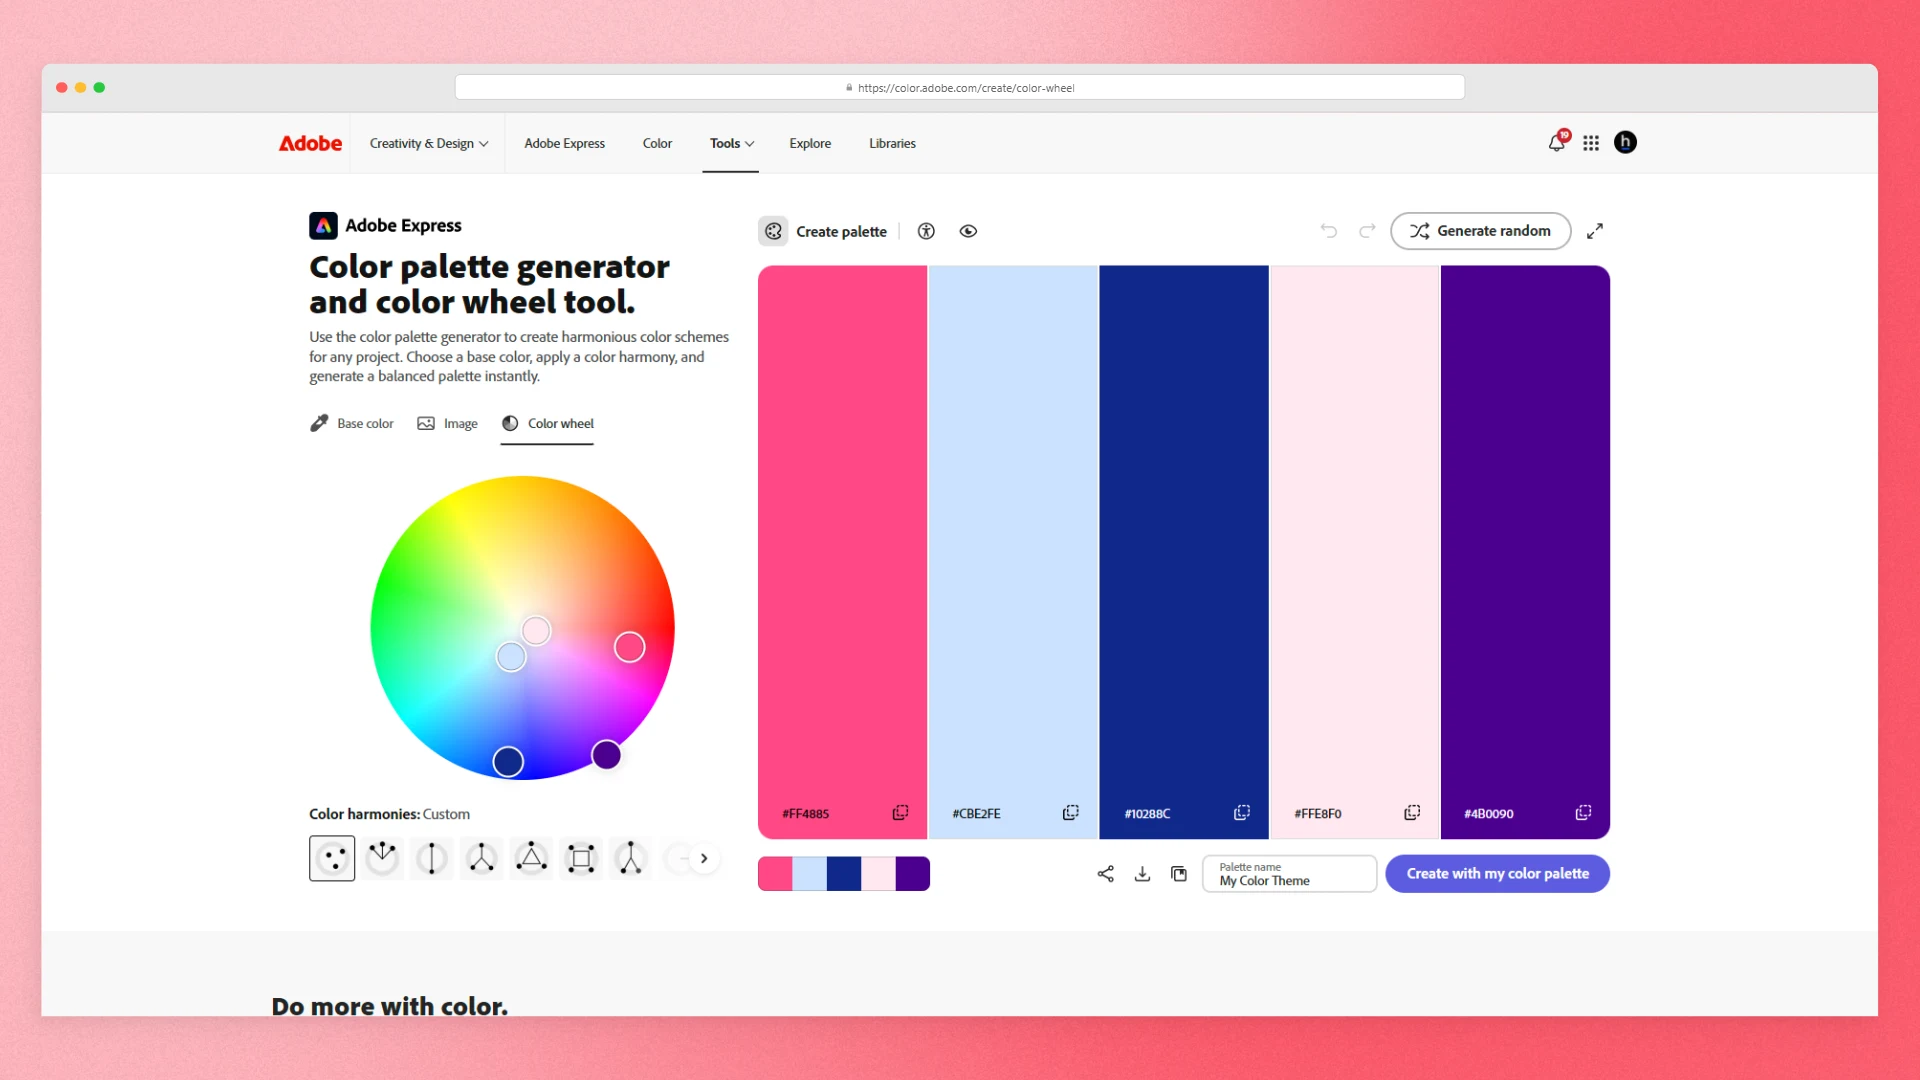Toggle the color blind preview eye icon
The height and width of the screenshot is (1080, 1920).
(x=968, y=231)
